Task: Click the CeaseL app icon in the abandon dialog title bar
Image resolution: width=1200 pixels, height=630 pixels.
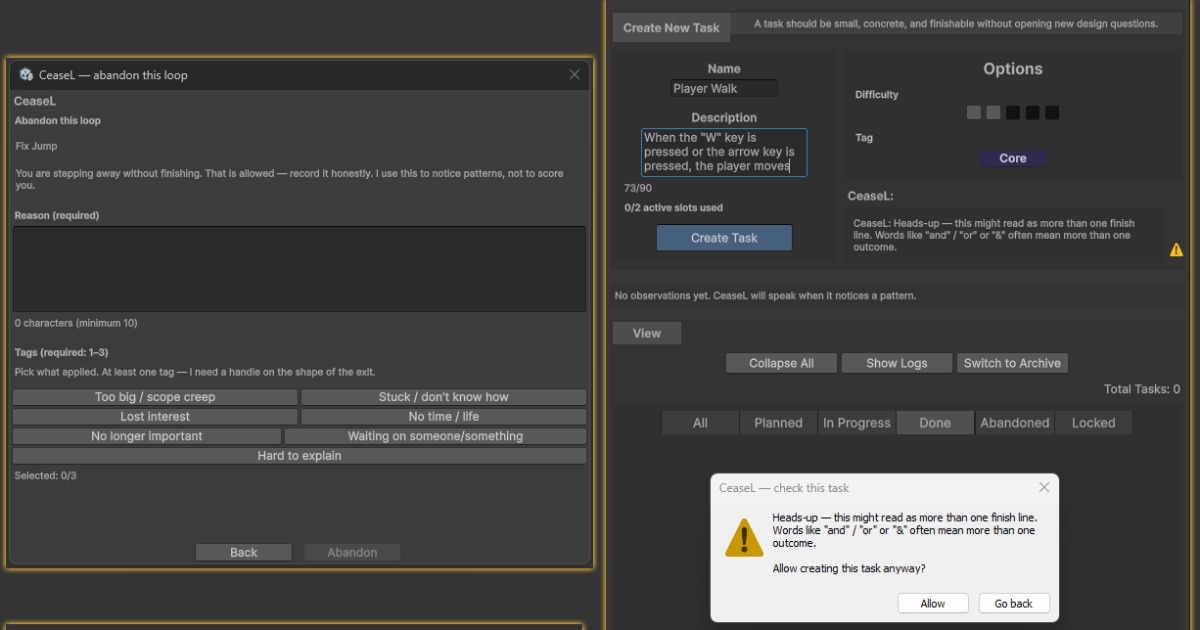Action: 27,75
